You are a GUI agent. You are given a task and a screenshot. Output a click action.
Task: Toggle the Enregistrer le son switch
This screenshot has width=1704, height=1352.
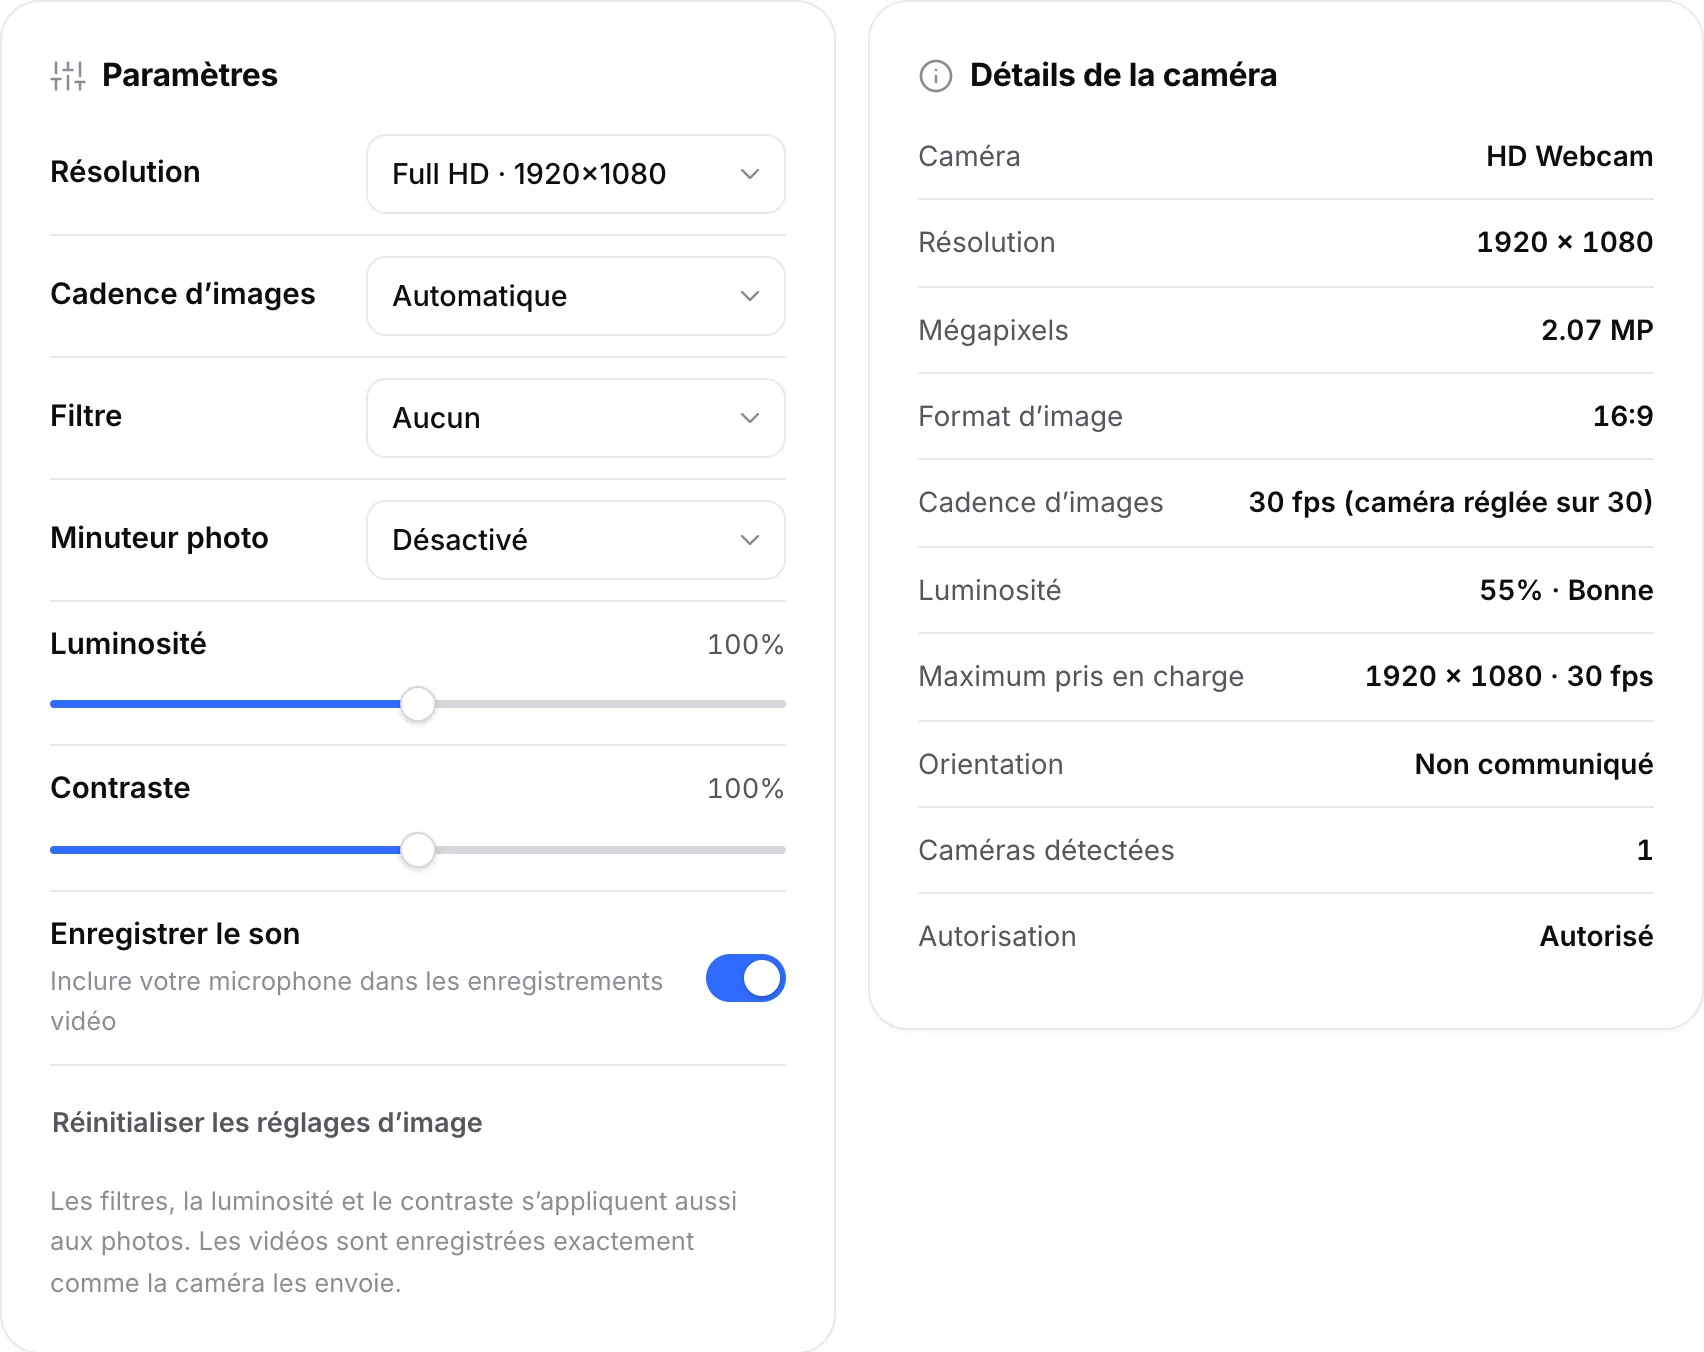746,978
